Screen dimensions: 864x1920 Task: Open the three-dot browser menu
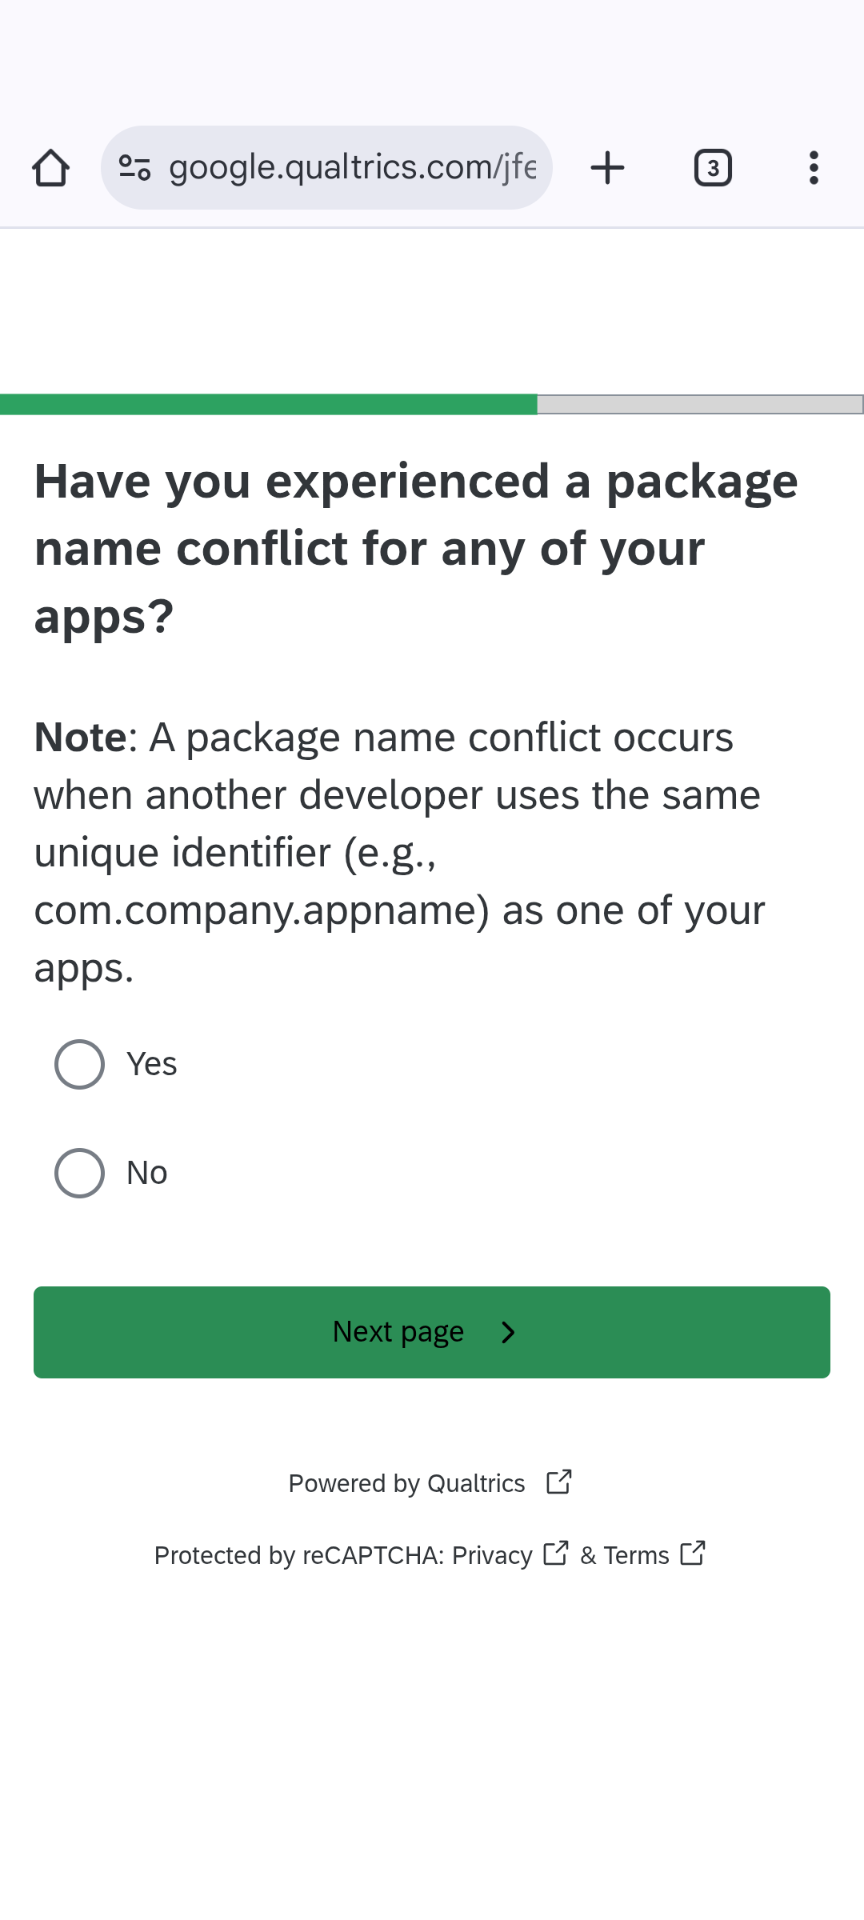pos(814,168)
